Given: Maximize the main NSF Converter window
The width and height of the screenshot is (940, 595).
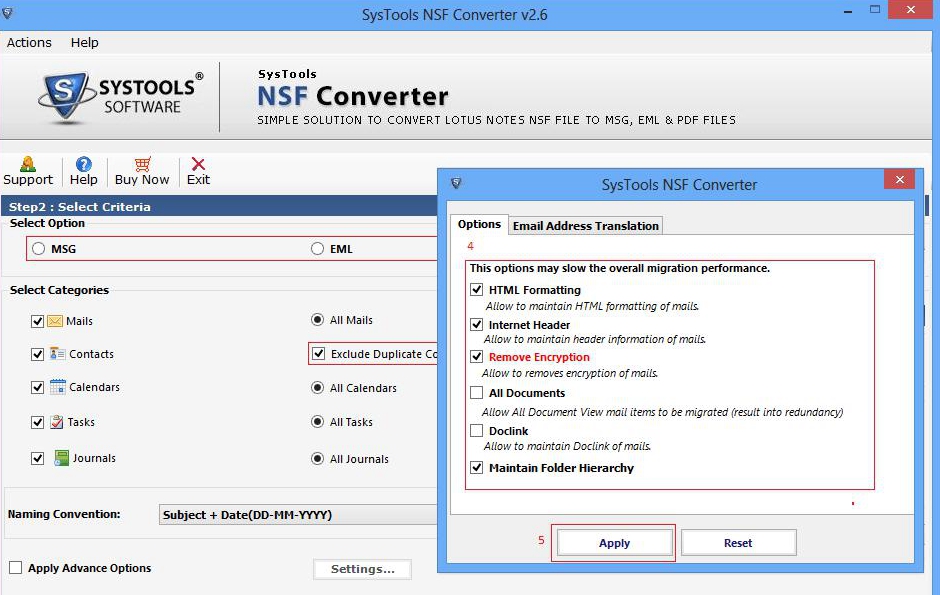Looking at the screenshot, I should [x=875, y=10].
